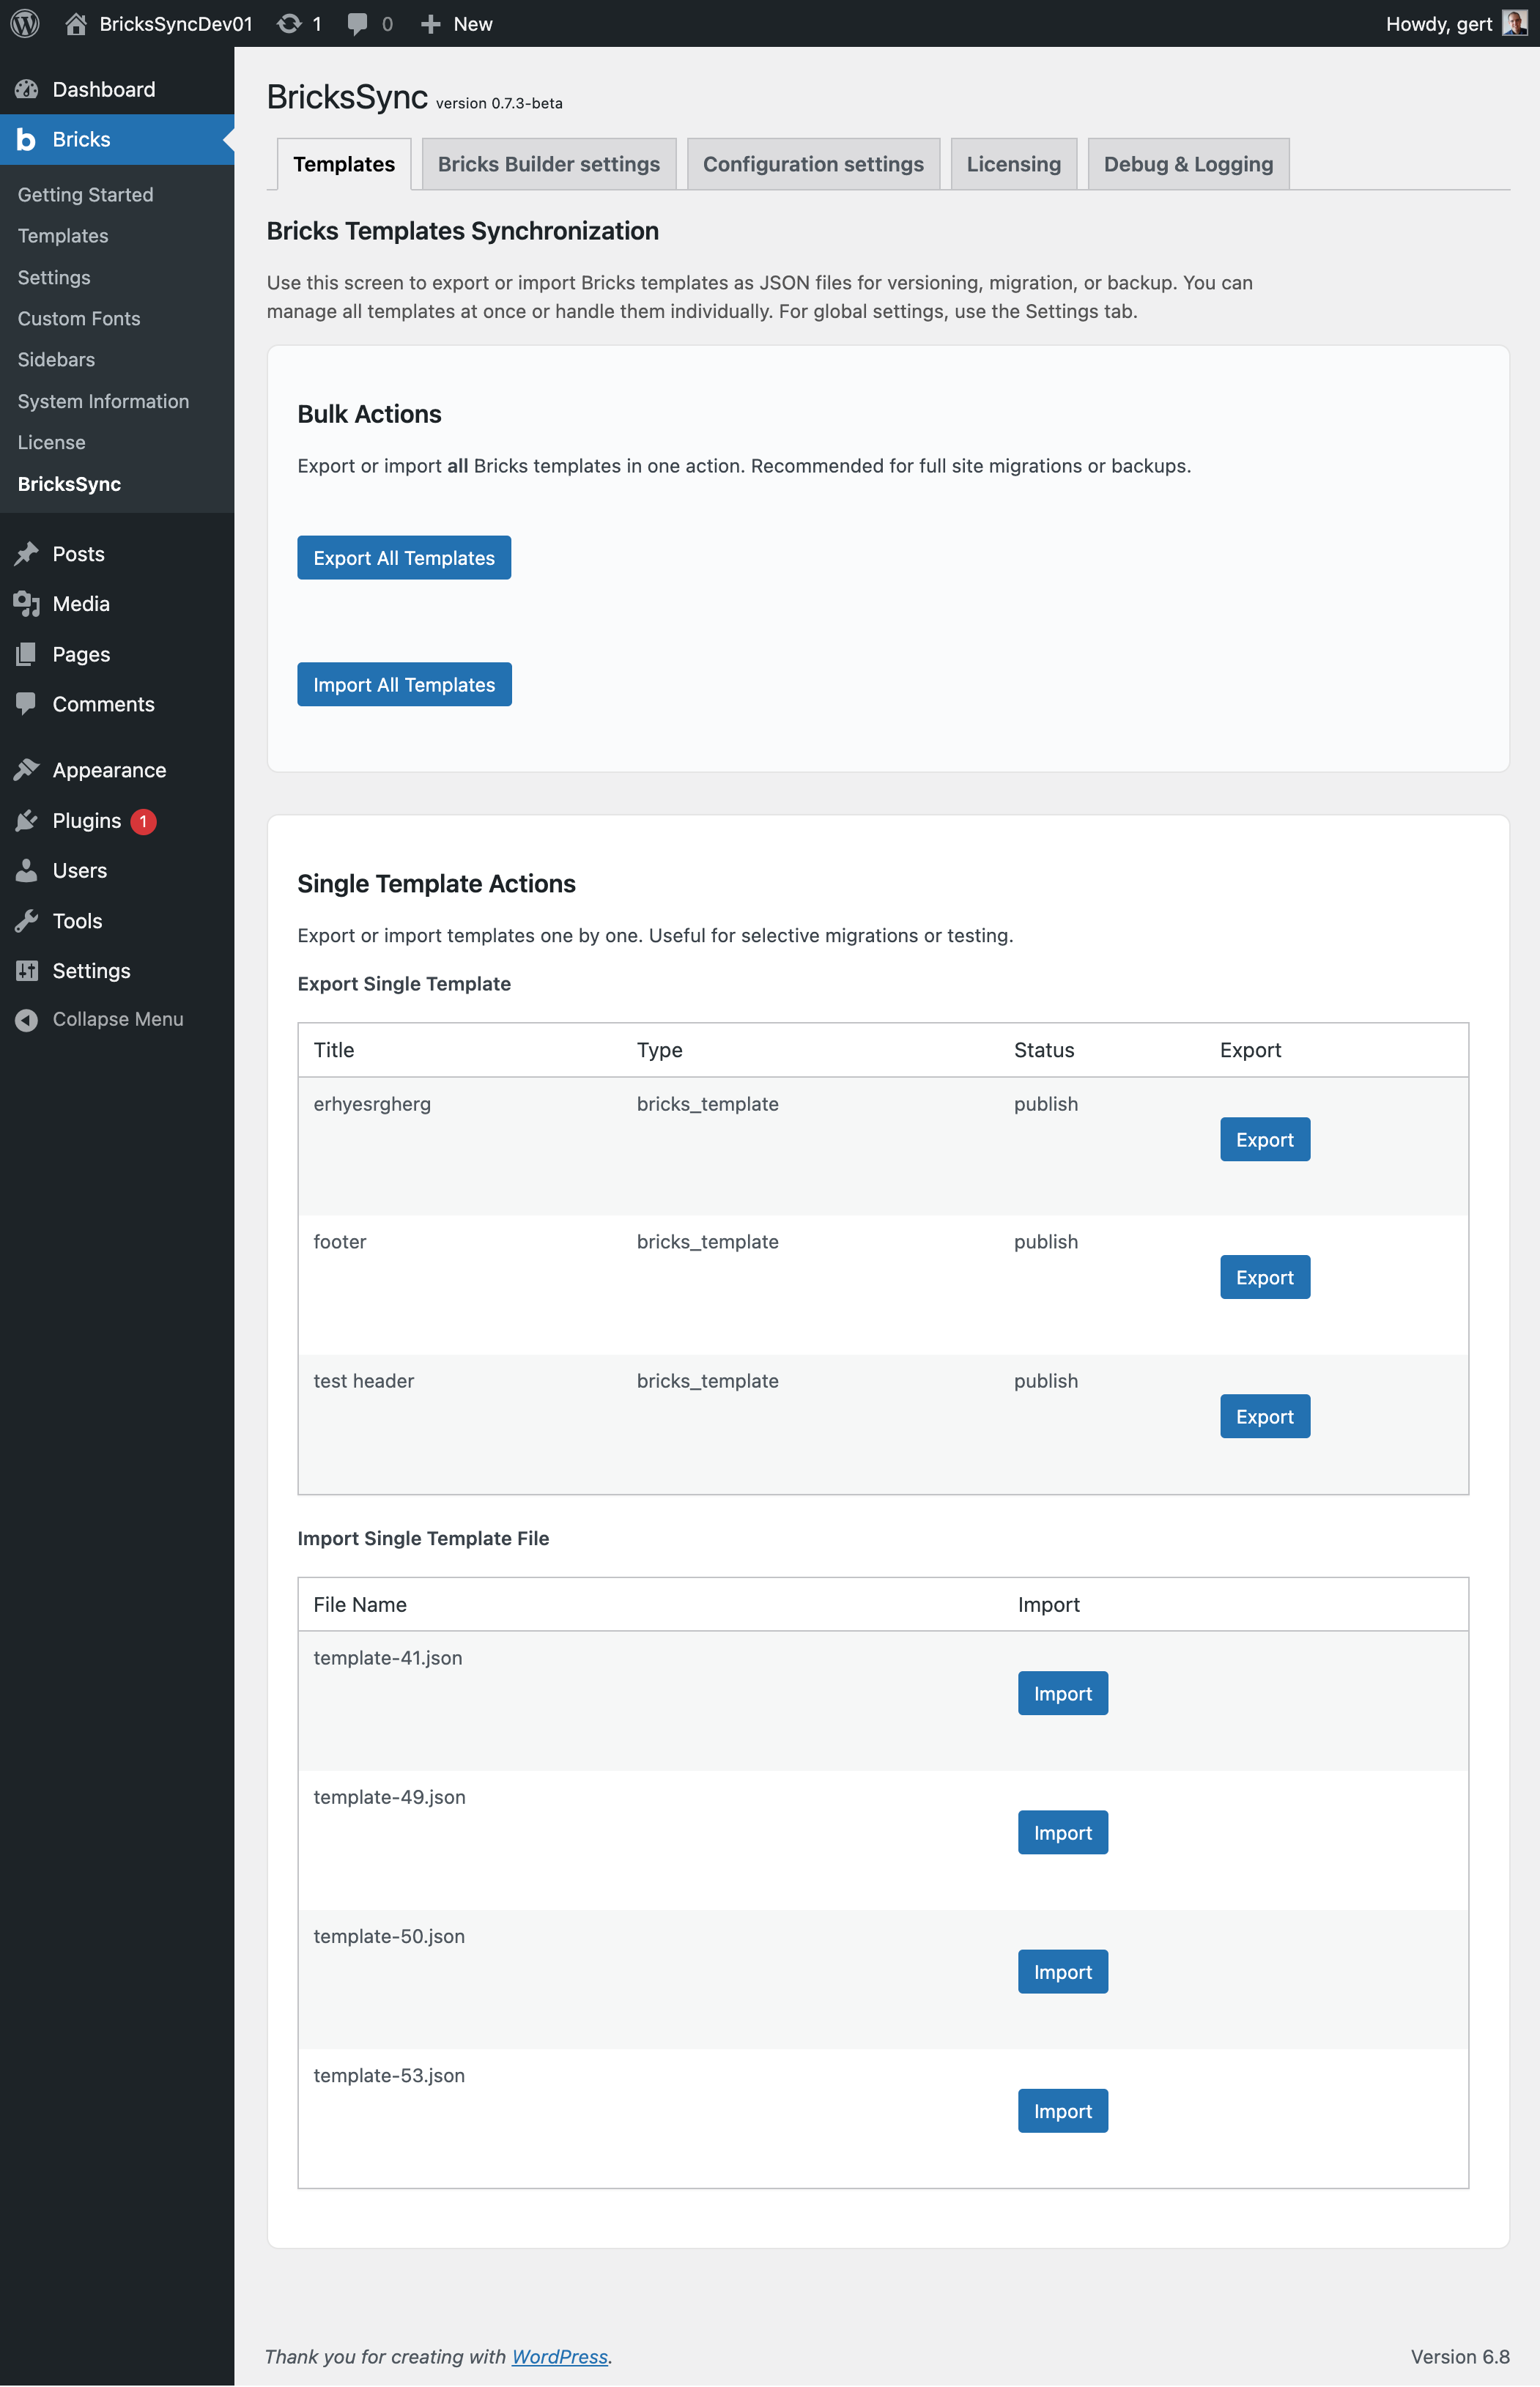Import template-41.json file
Image resolution: width=1540 pixels, height=2387 pixels.
click(x=1063, y=1694)
